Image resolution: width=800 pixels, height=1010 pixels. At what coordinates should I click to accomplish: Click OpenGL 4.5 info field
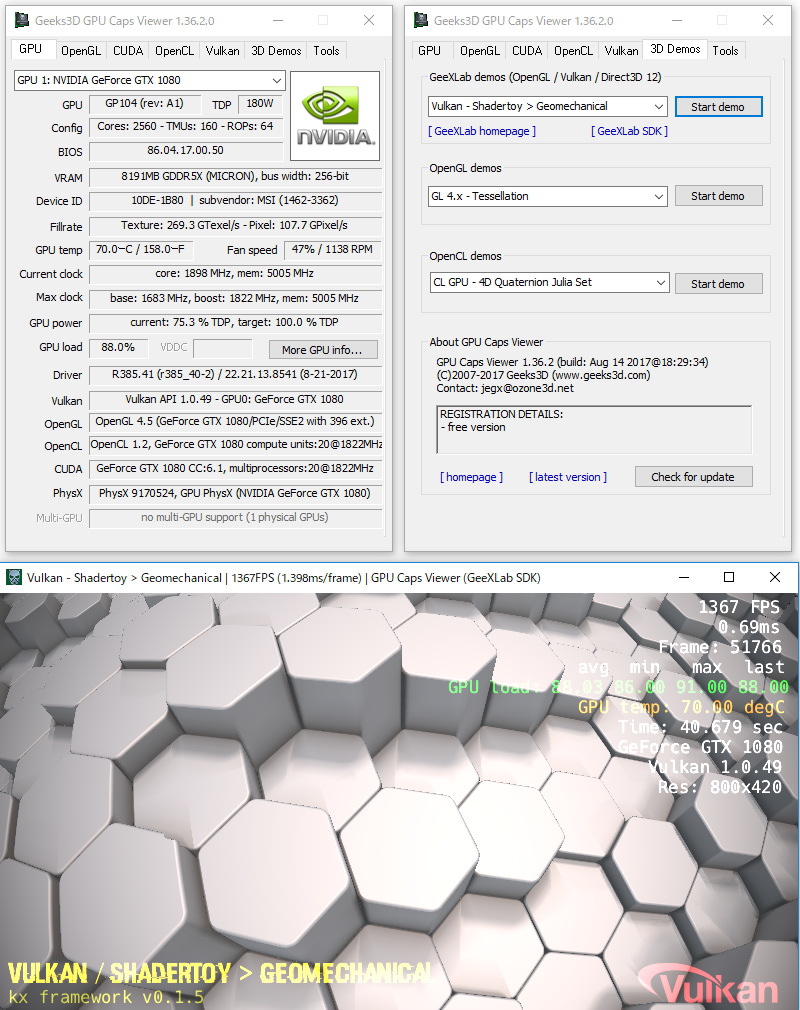[236, 422]
